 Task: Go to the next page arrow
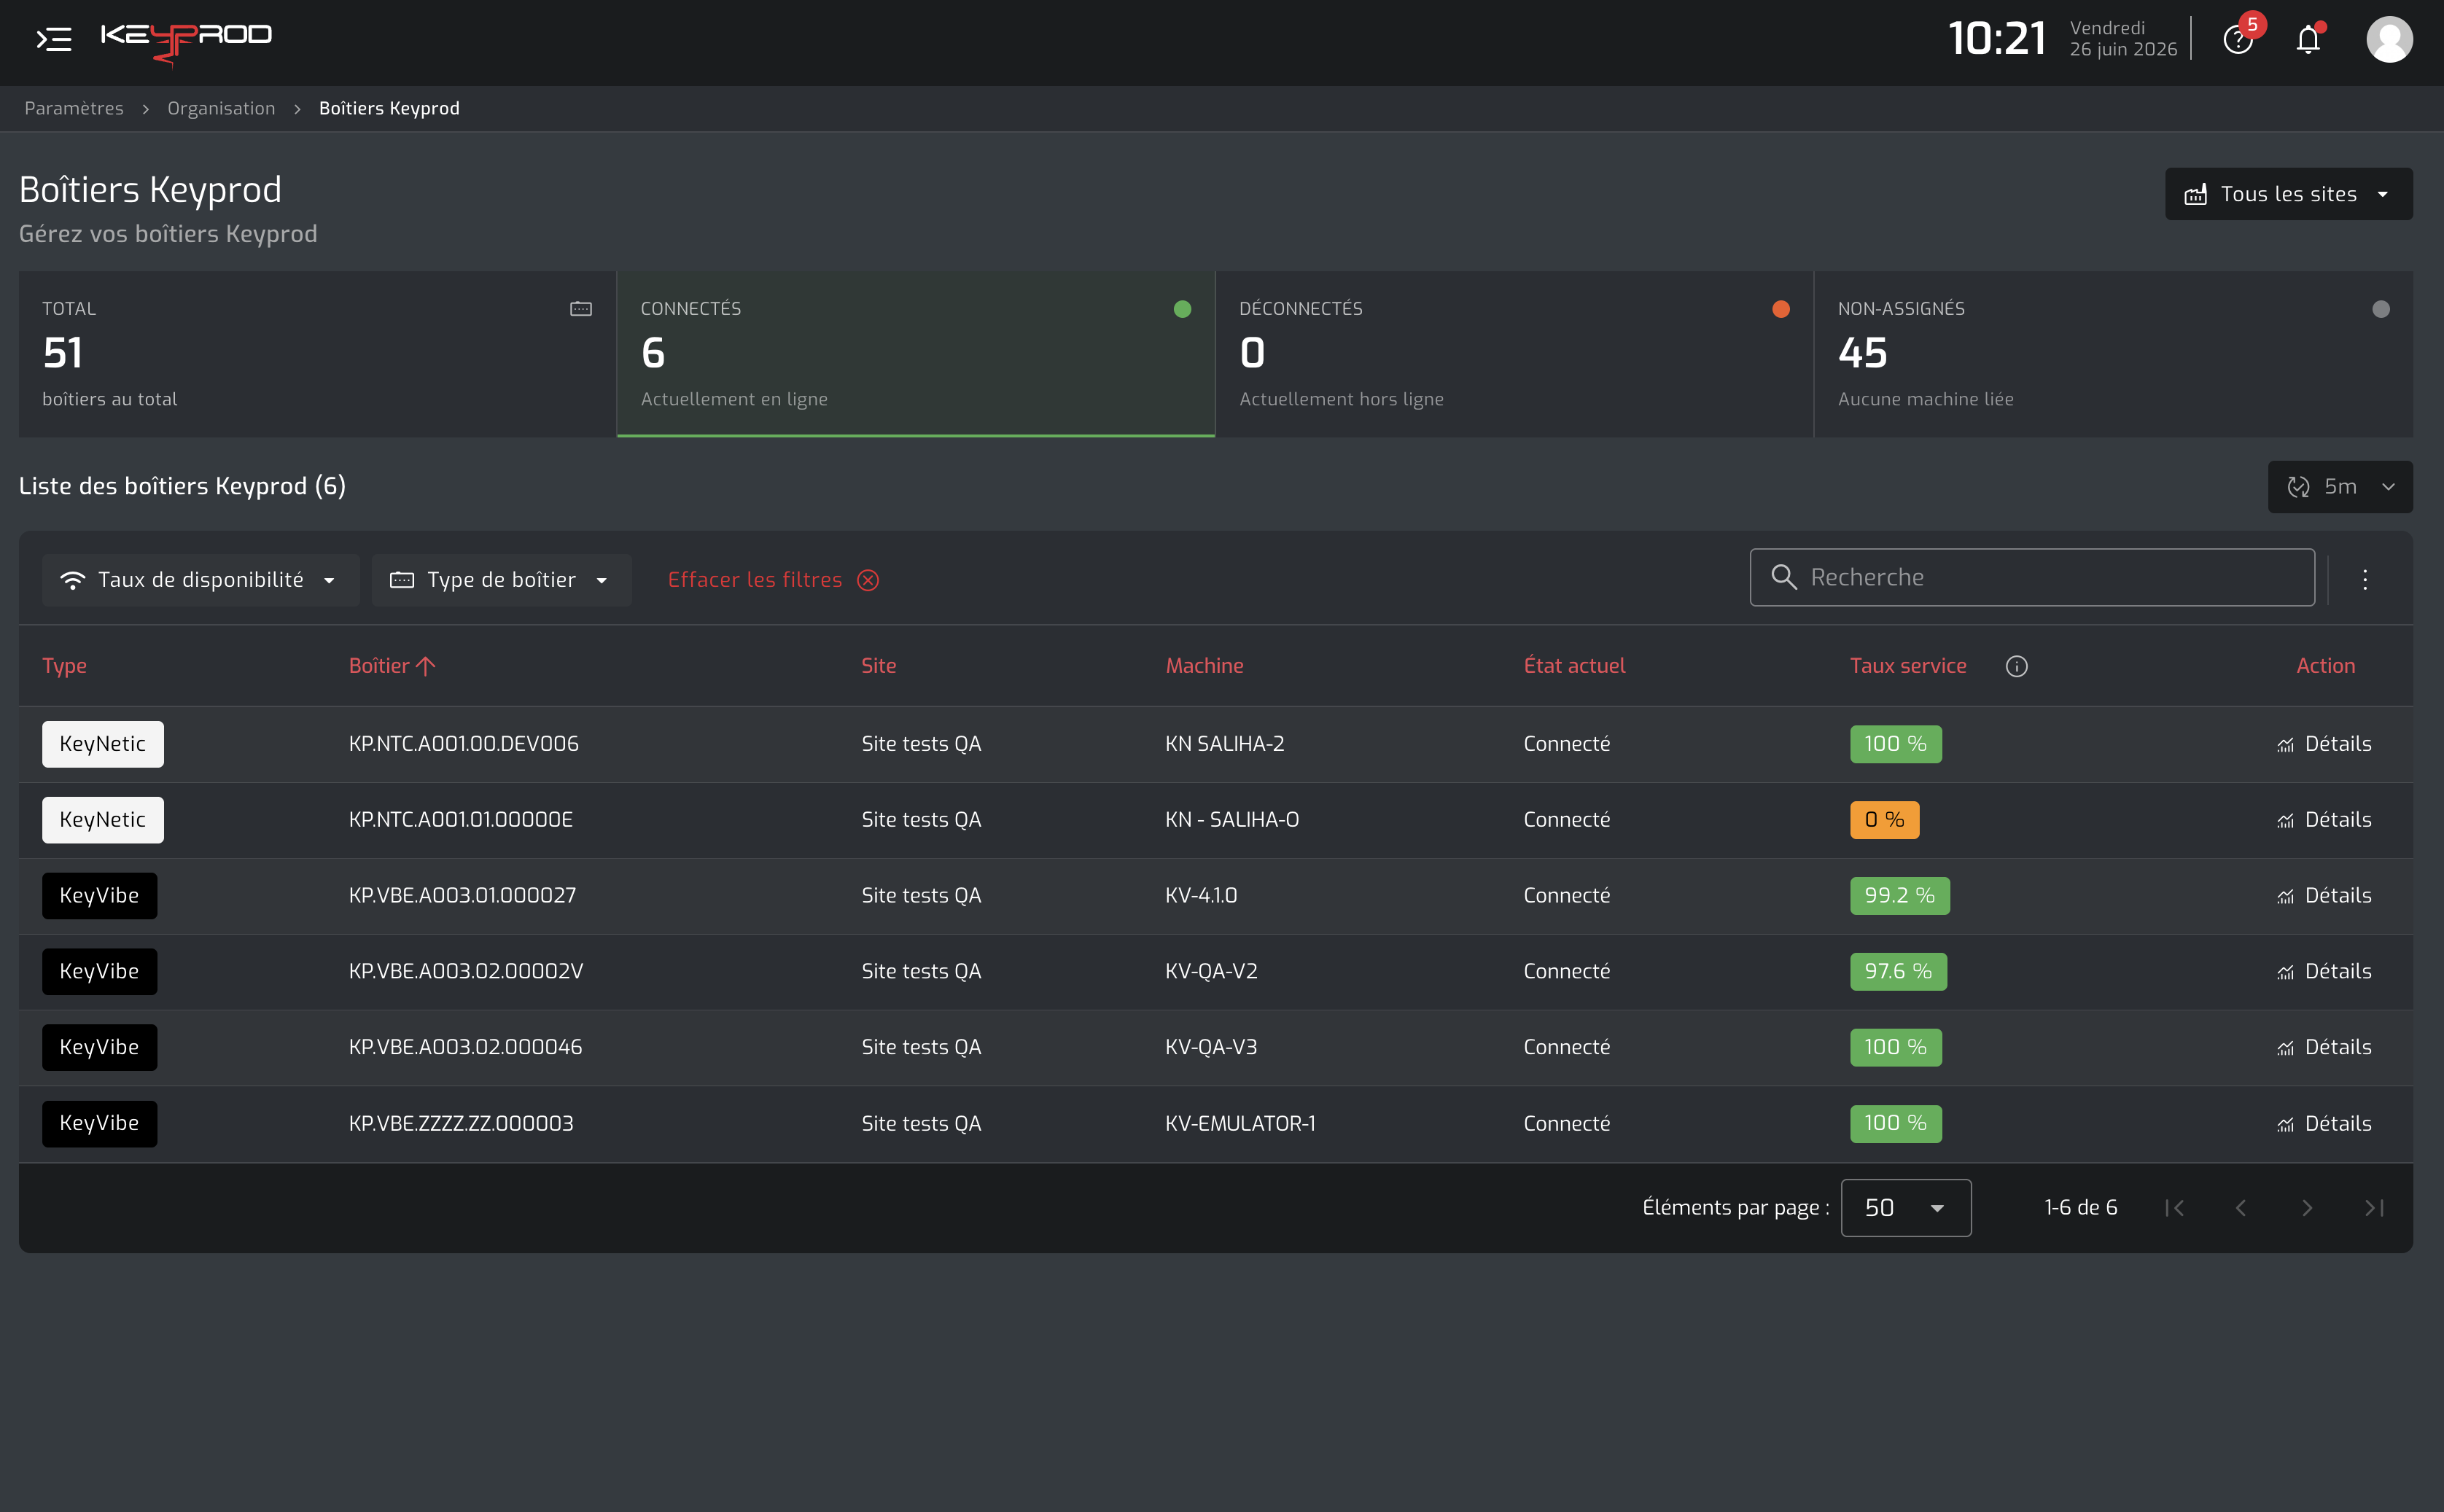pyautogui.click(x=2307, y=1208)
